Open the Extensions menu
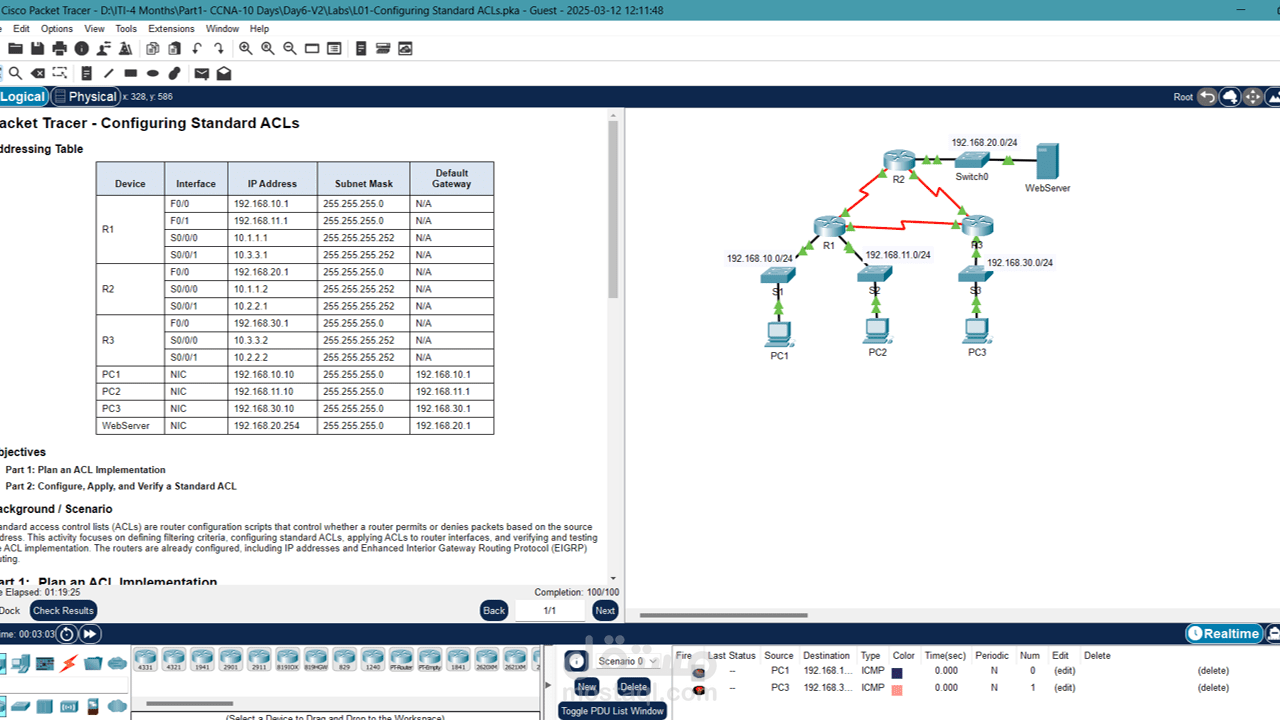The height and width of the screenshot is (720, 1280). pos(171,29)
